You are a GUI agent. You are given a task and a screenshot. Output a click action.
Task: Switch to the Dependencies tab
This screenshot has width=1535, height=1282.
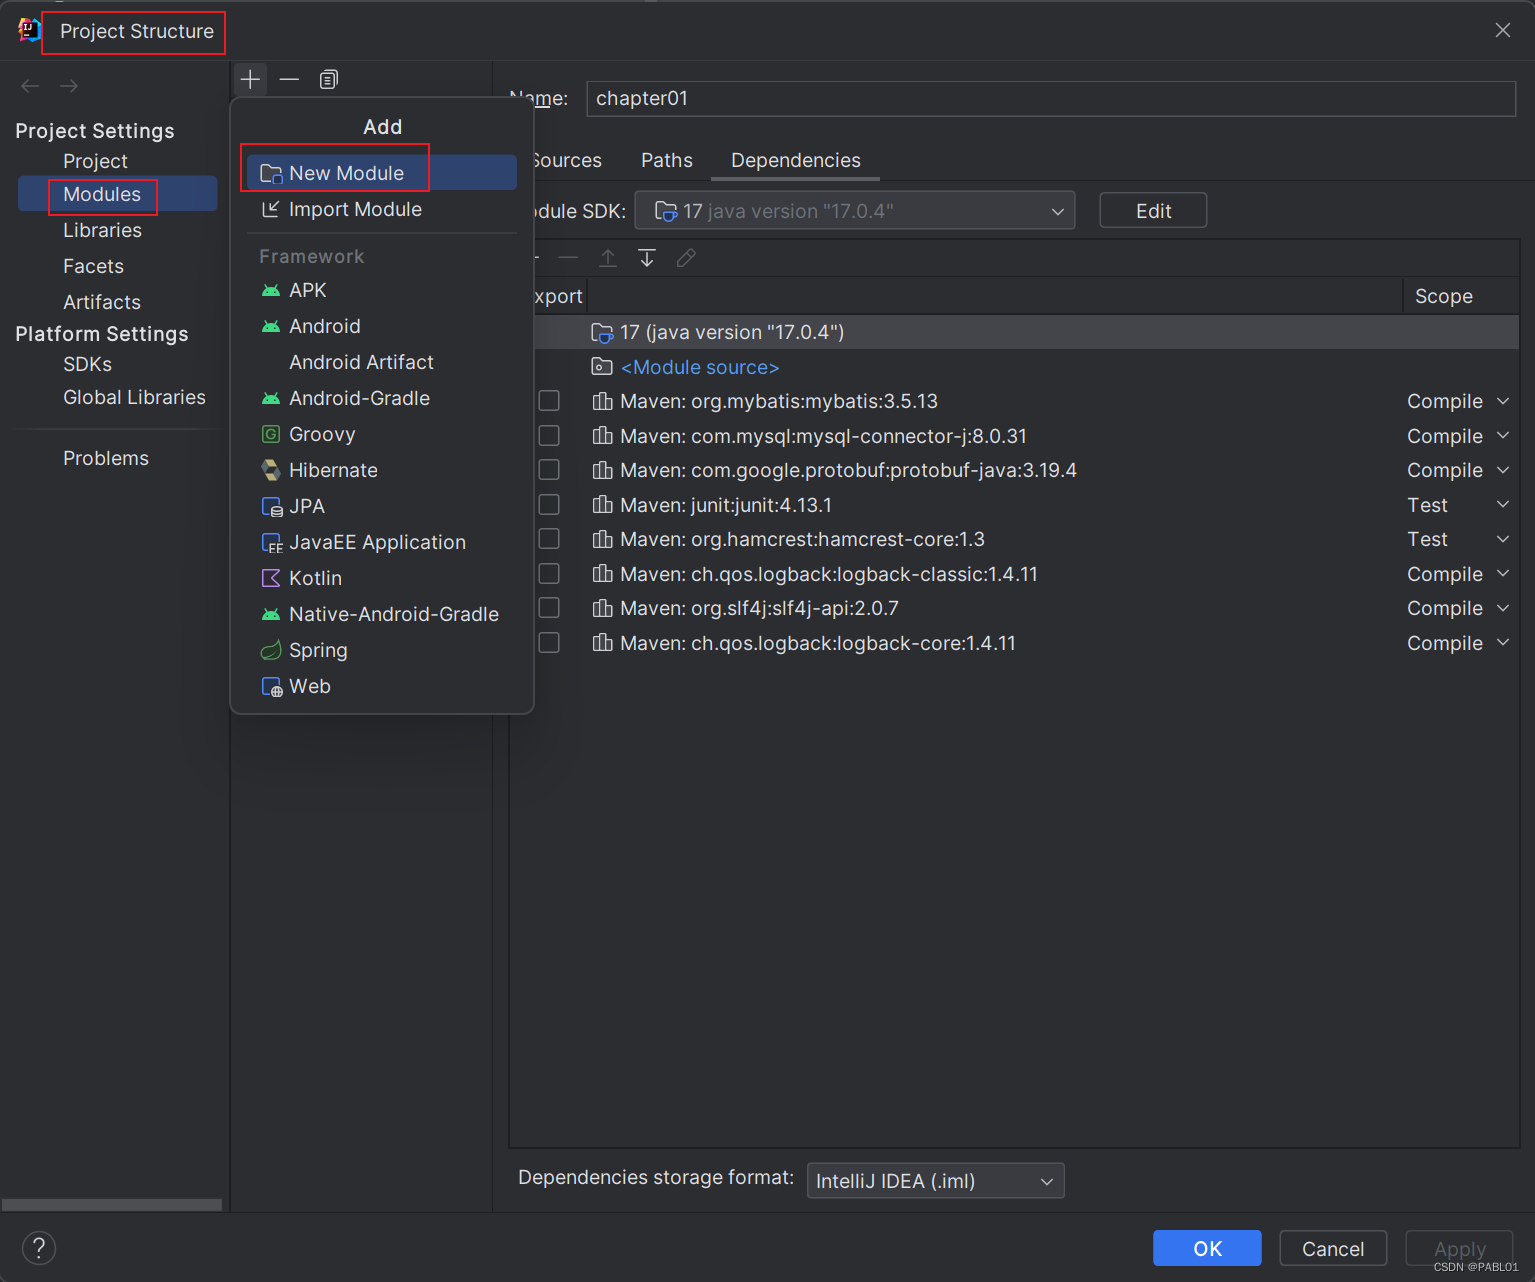pos(796,160)
